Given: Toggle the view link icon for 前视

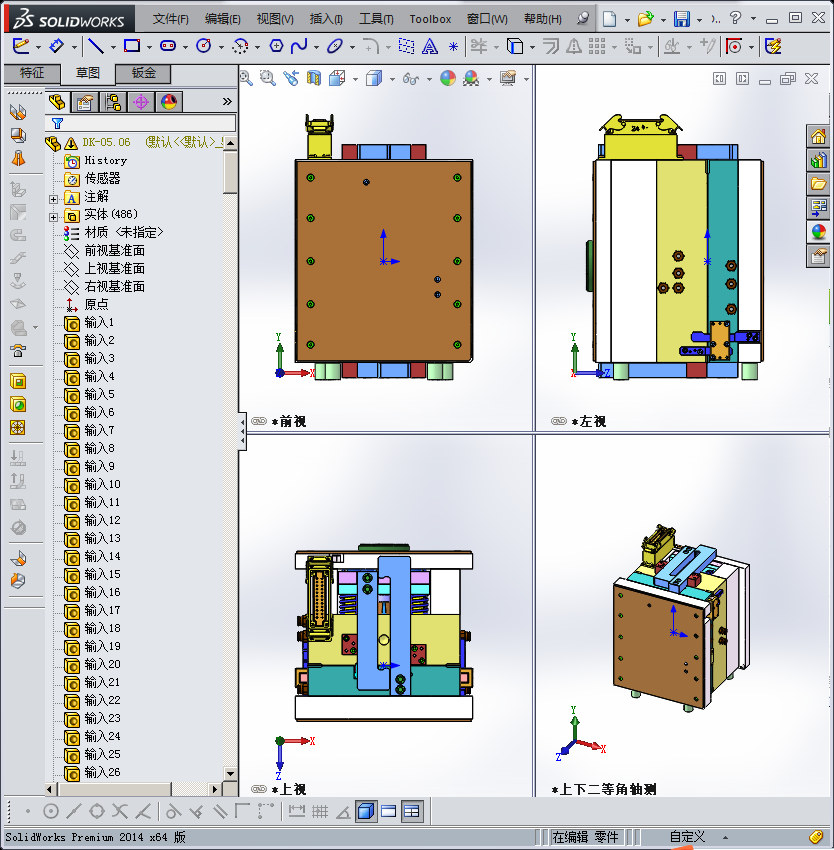Looking at the screenshot, I should click(x=259, y=421).
